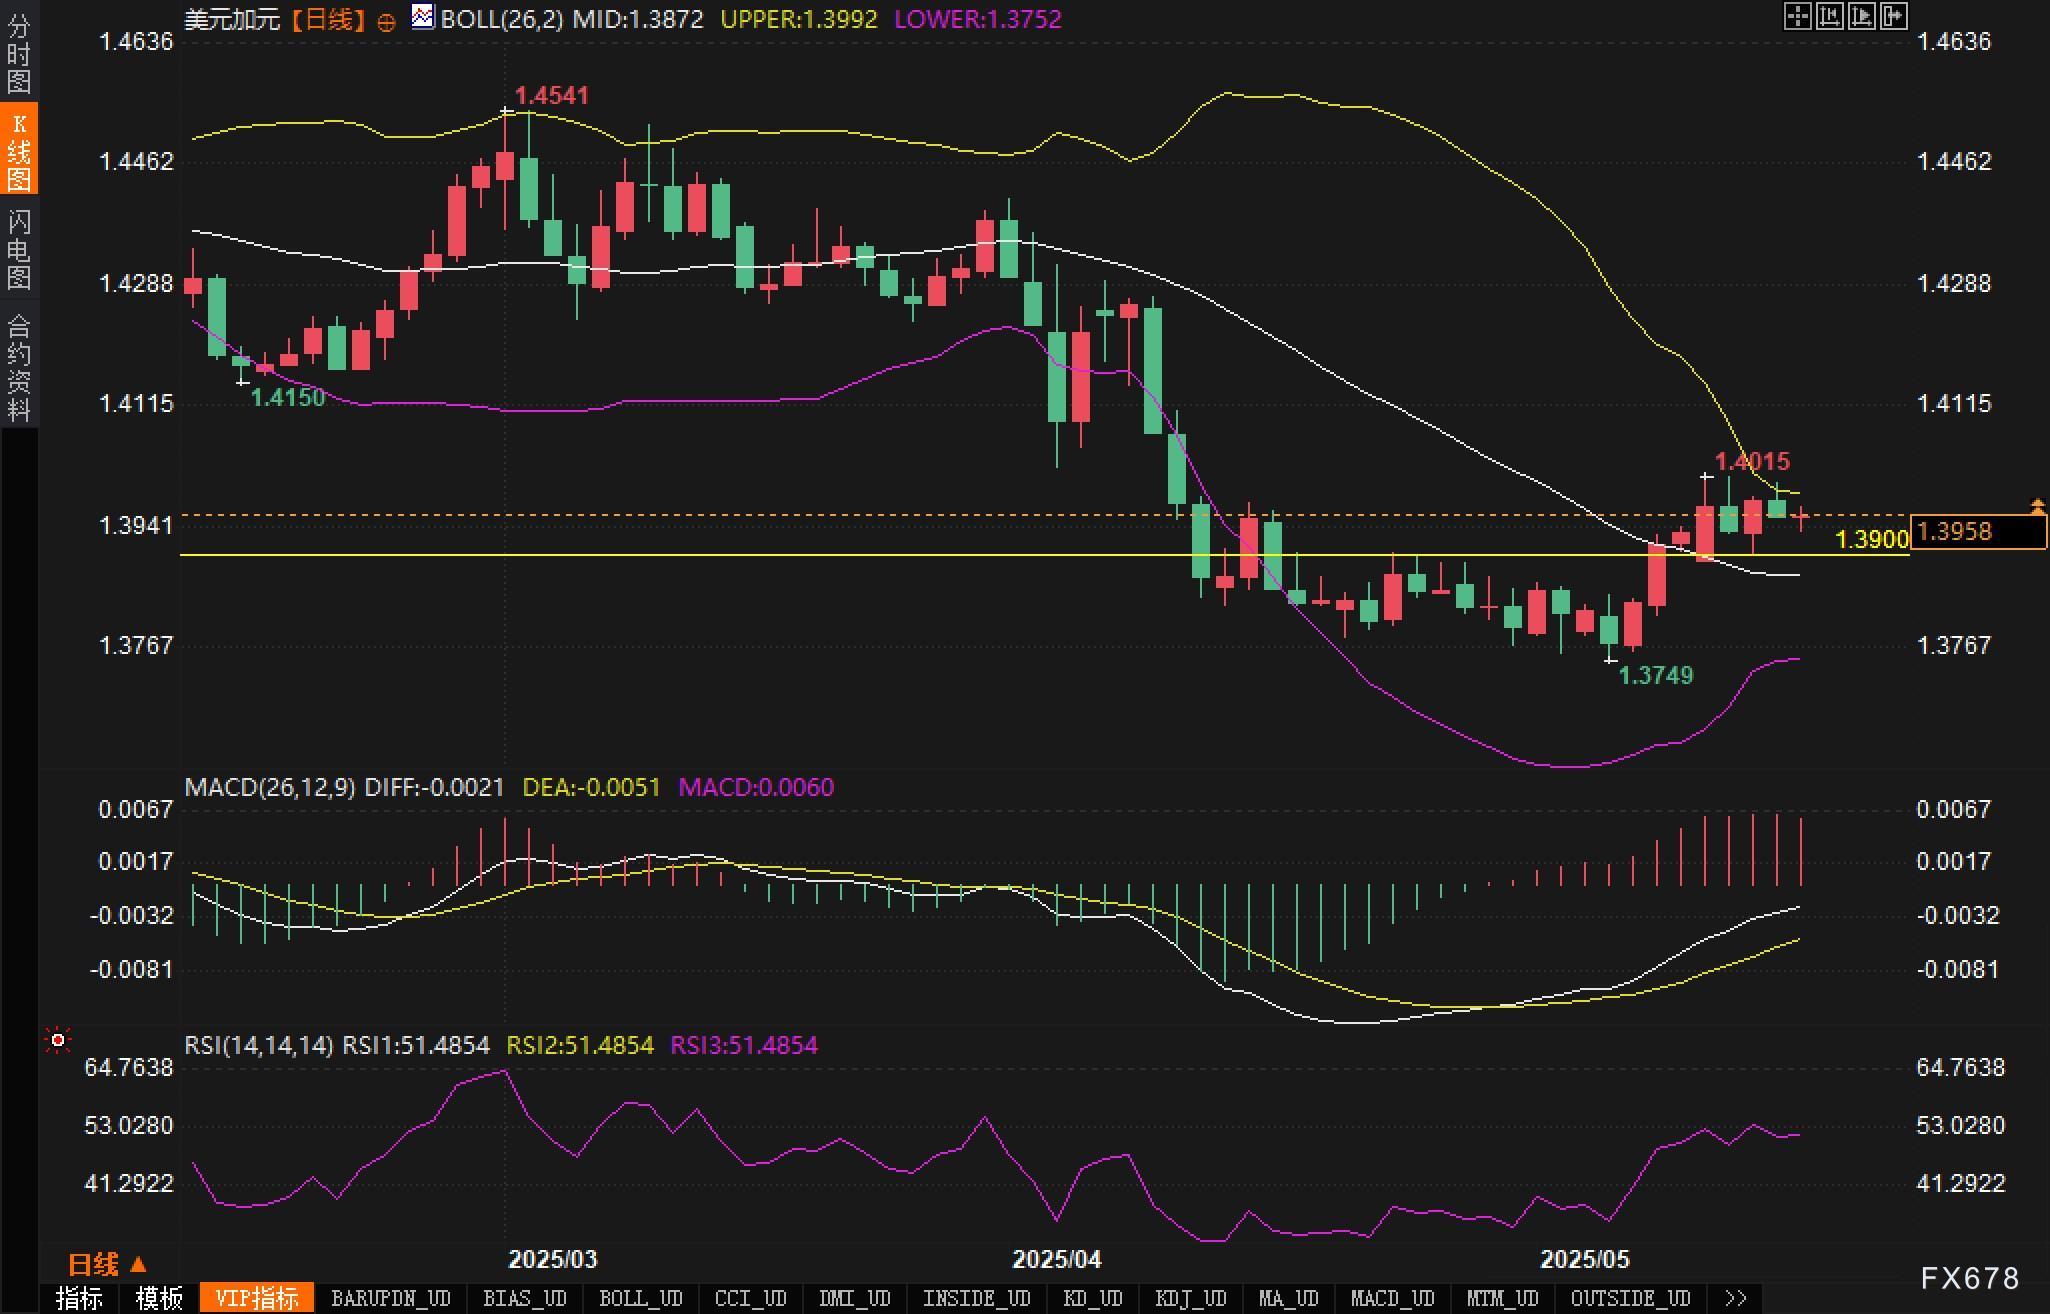The width and height of the screenshot is (2050, 1314).
Task: Open the 日线 period dropdown at bottom left
Action: 107,1264
